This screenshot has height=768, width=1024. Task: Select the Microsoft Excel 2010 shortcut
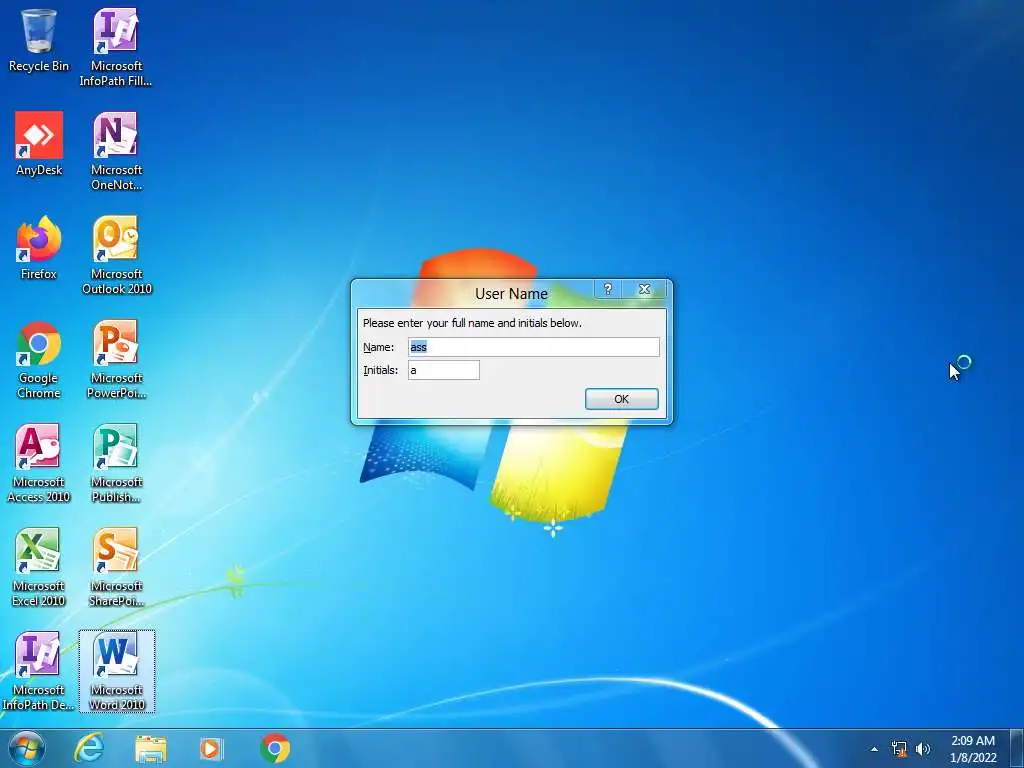(39, 567)
